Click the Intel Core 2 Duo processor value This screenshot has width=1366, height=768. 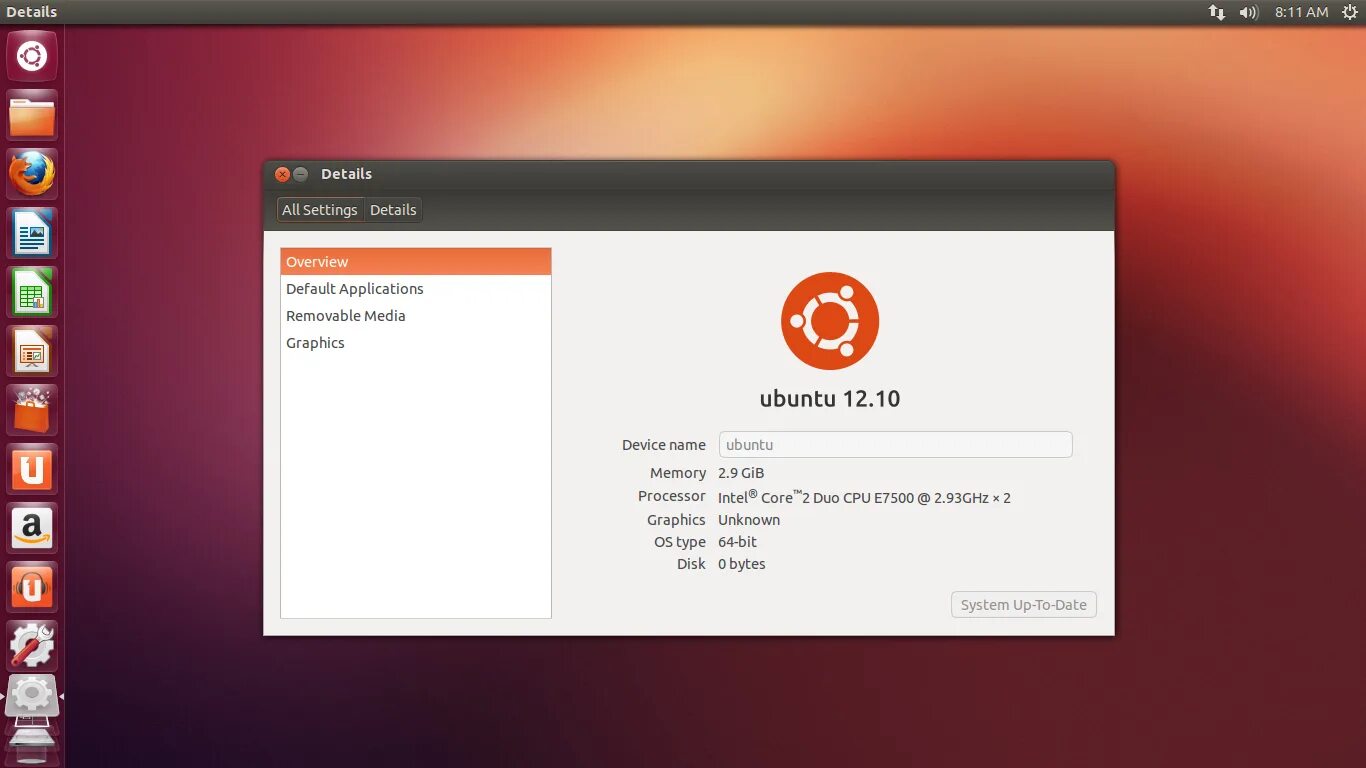tap(864, 497)
